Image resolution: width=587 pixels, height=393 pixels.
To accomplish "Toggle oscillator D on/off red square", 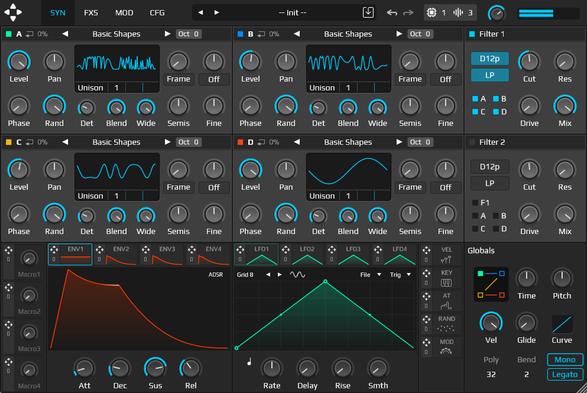I will [240, 142].
